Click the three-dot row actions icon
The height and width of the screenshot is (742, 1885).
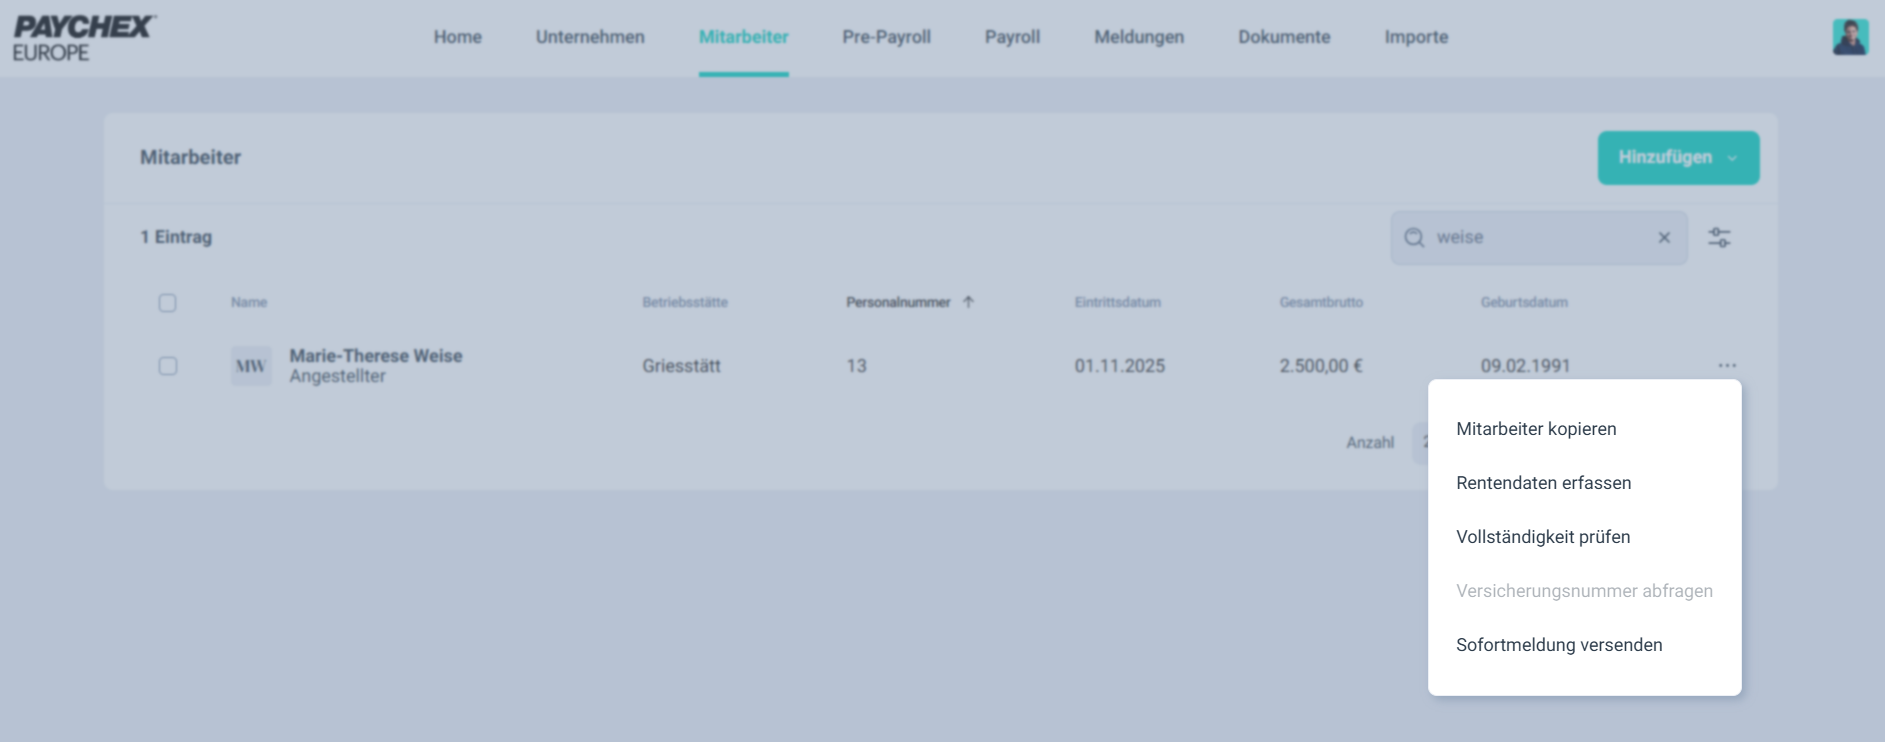point(1727,365)
